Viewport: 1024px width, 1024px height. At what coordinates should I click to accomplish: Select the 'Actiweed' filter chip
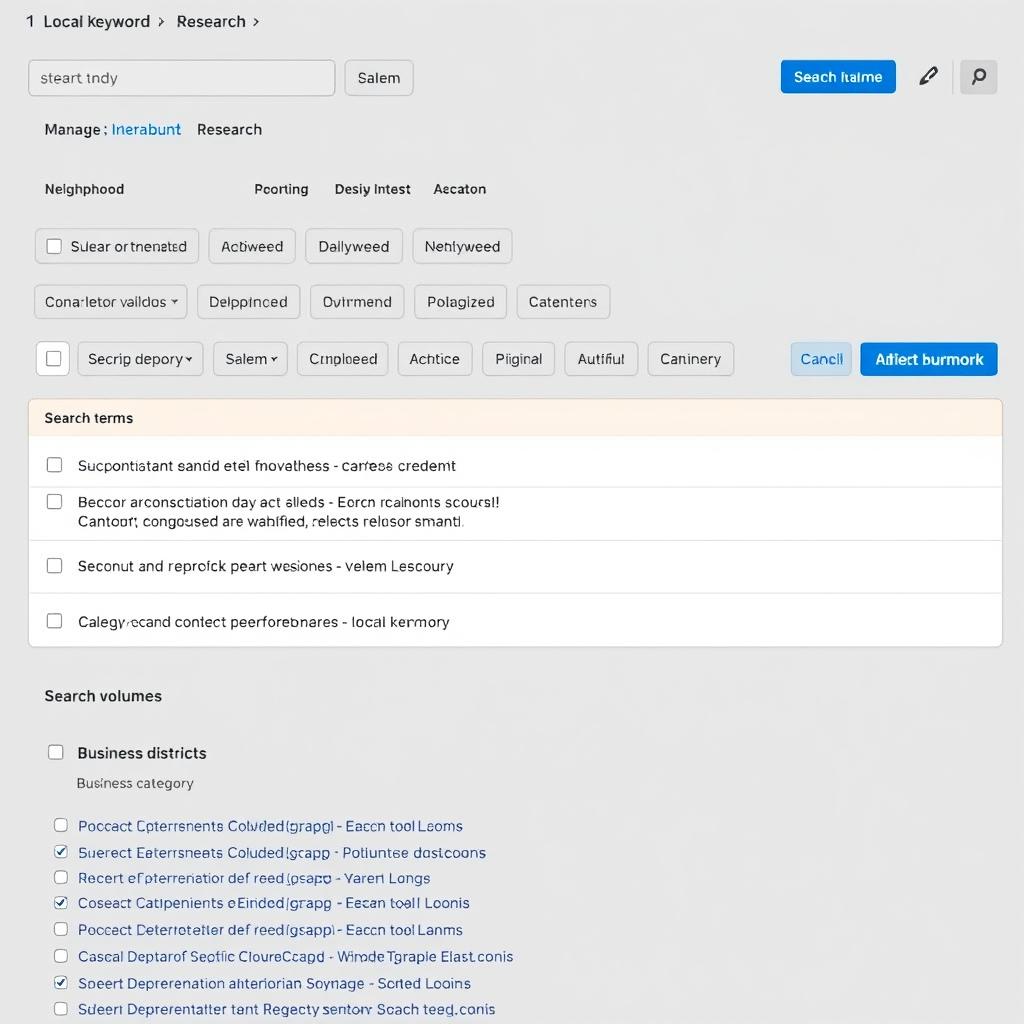click(x=251, y=246)
